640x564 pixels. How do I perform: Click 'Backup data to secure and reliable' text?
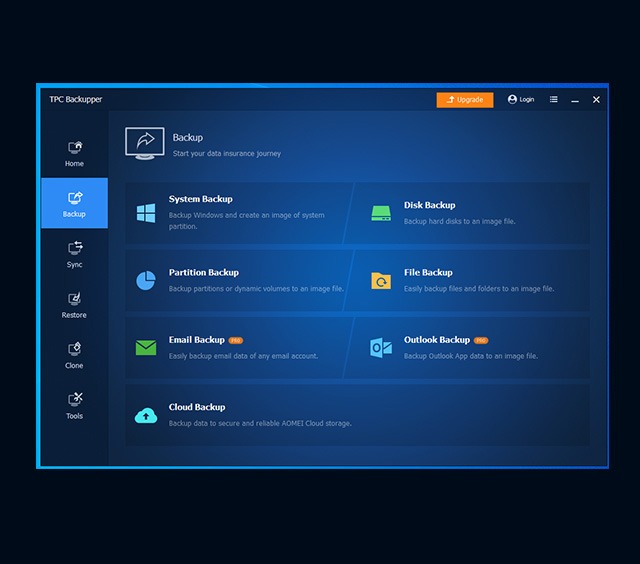[260, 423]
